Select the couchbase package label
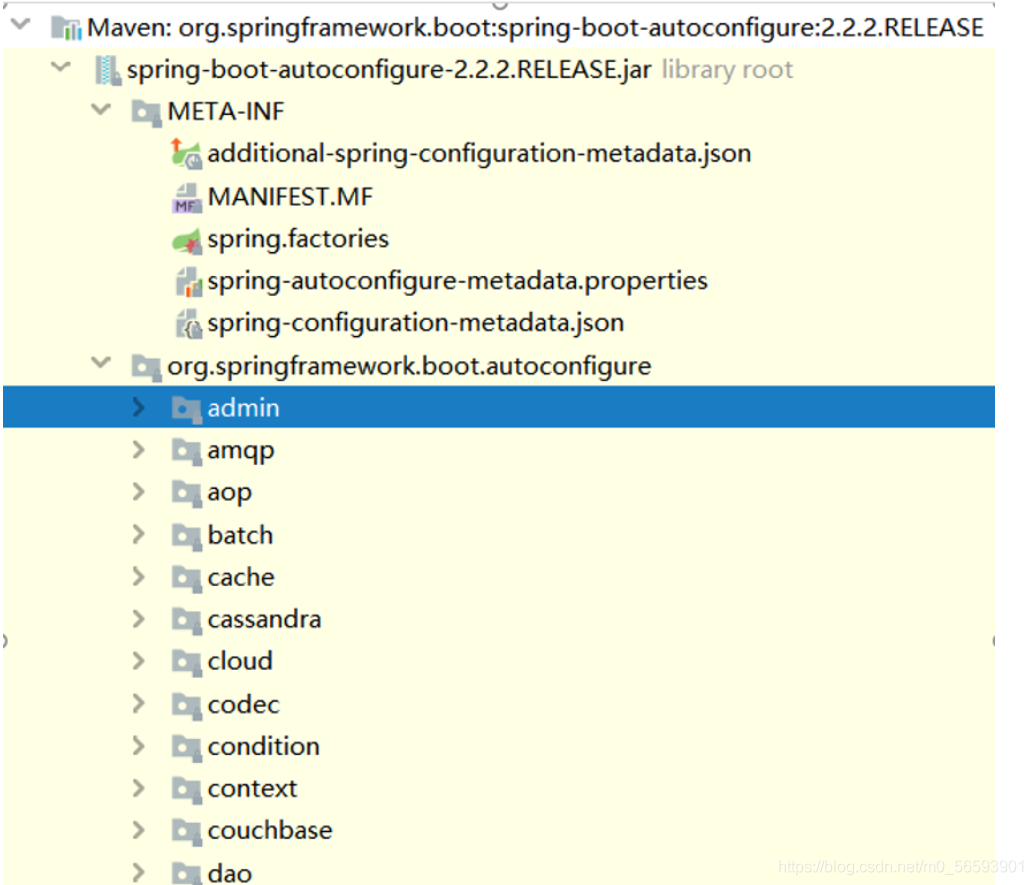The height and width of the screenshot is (885, 1033). 270,832
